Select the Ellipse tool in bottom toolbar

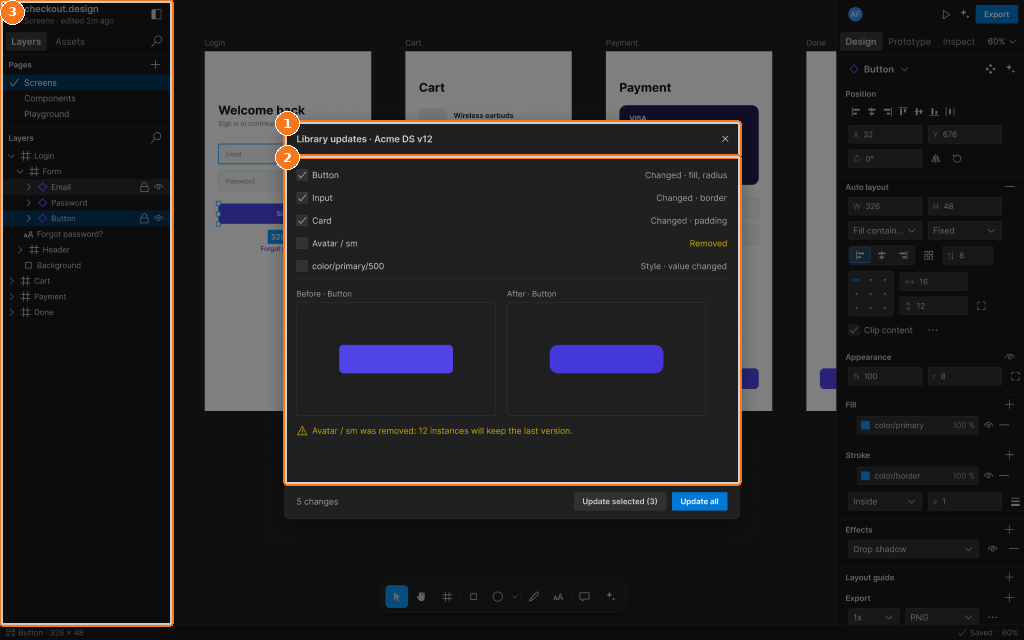[498, 596]
